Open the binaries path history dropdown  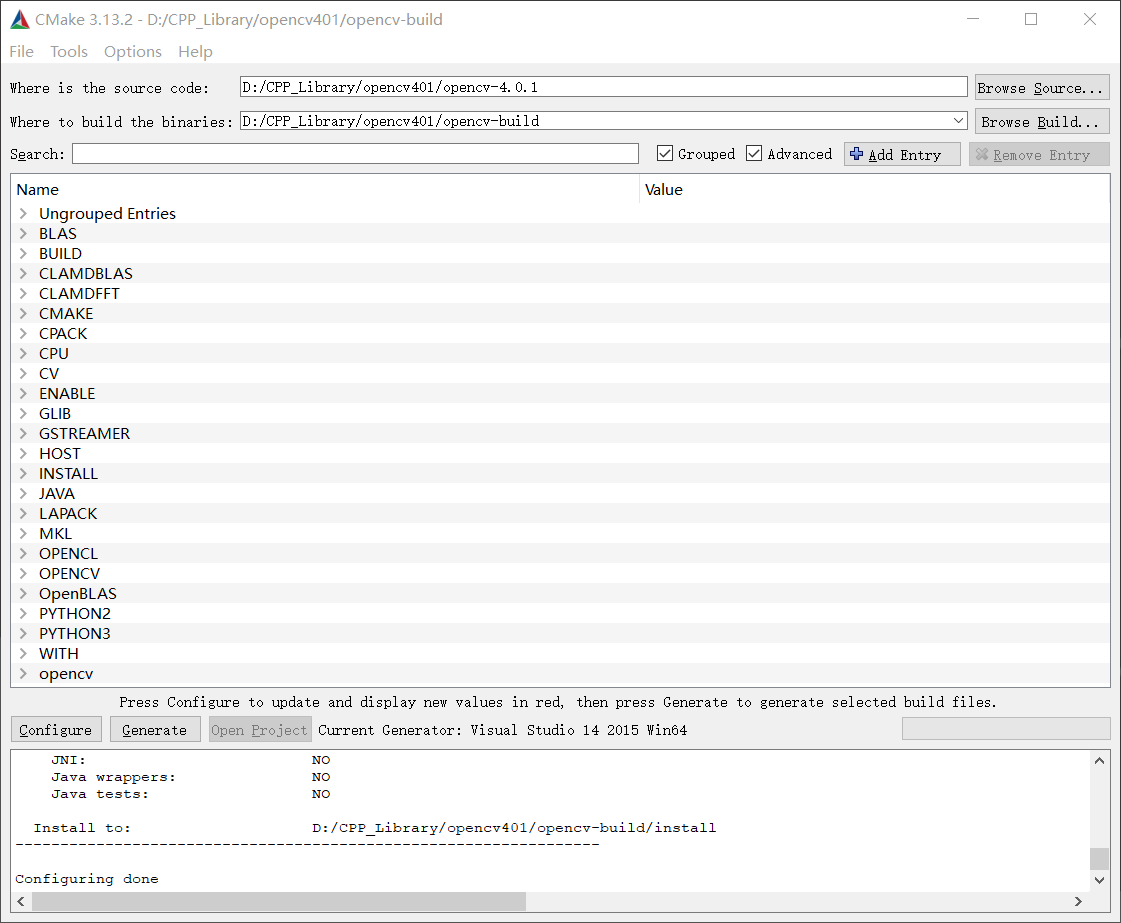point(959,120)
